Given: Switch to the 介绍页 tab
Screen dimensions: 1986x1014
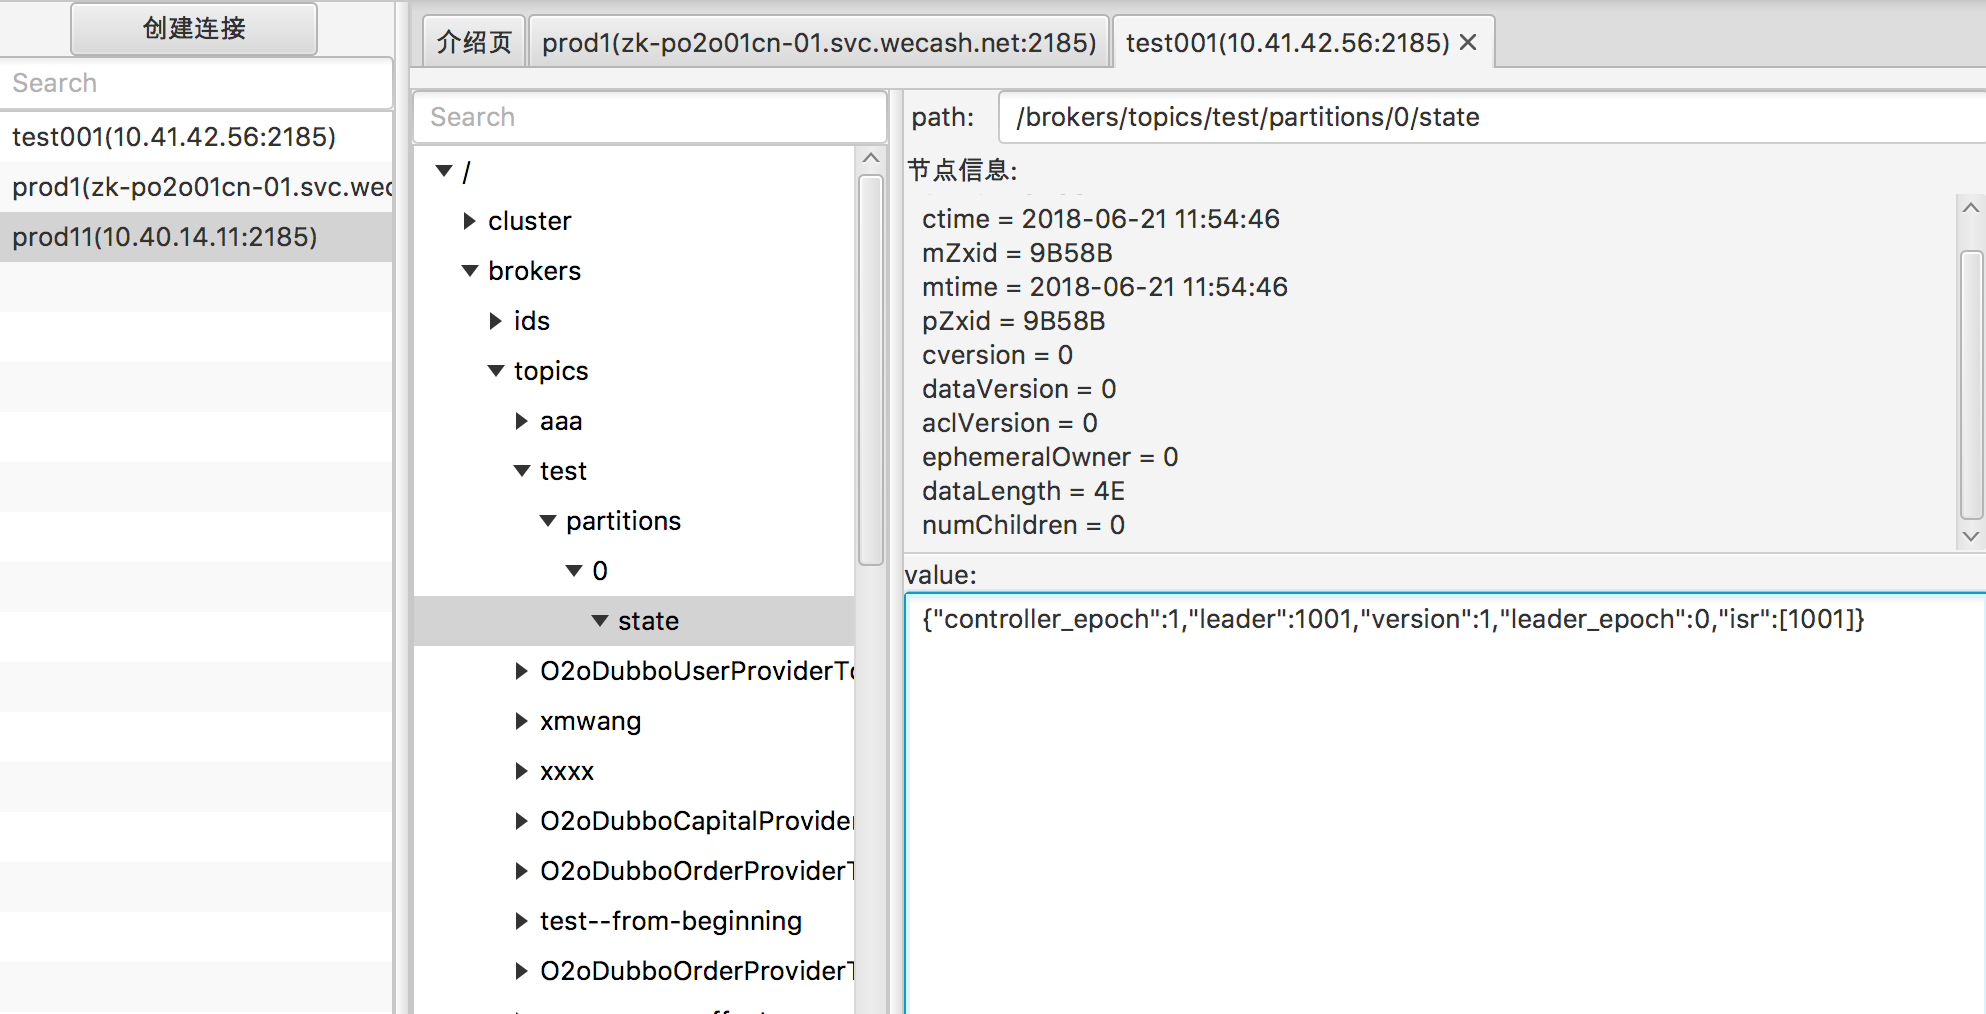Looking at the screenshot, I should tap(472, 41).
